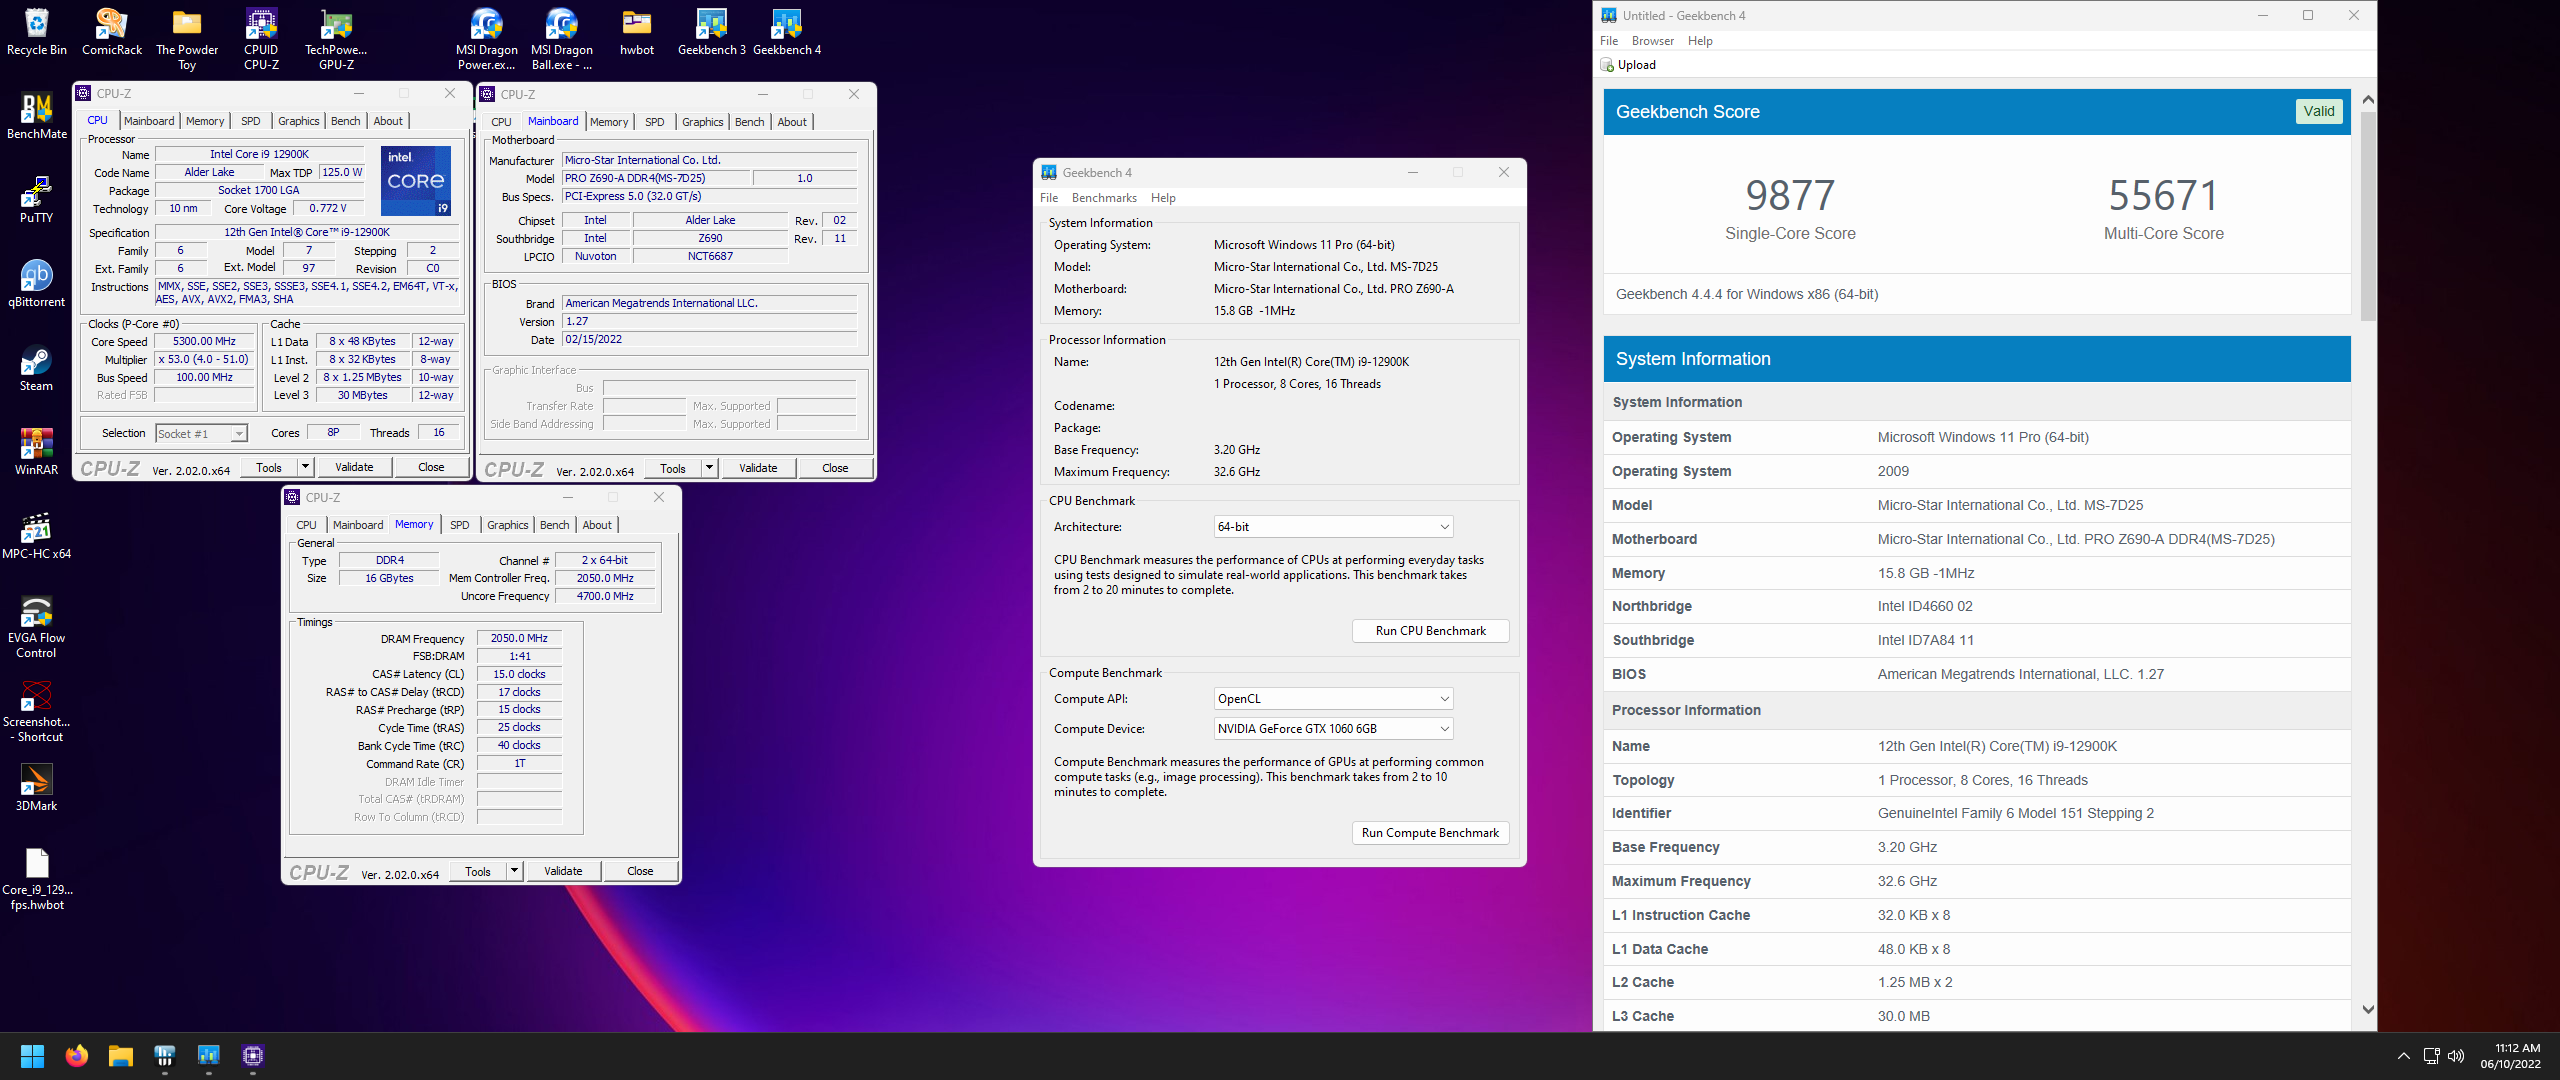The width and height of the screenshot is (2560, 1080).
Task: Open Benchmarks menu in Geekbench 4 dialog
Action: coord(1104,198)
